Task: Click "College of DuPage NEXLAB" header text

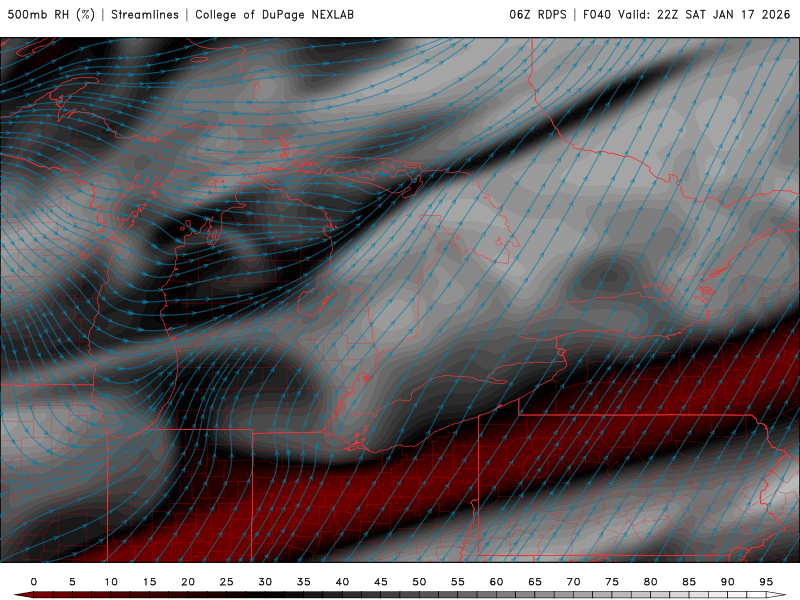Action: tap(274, 15)
